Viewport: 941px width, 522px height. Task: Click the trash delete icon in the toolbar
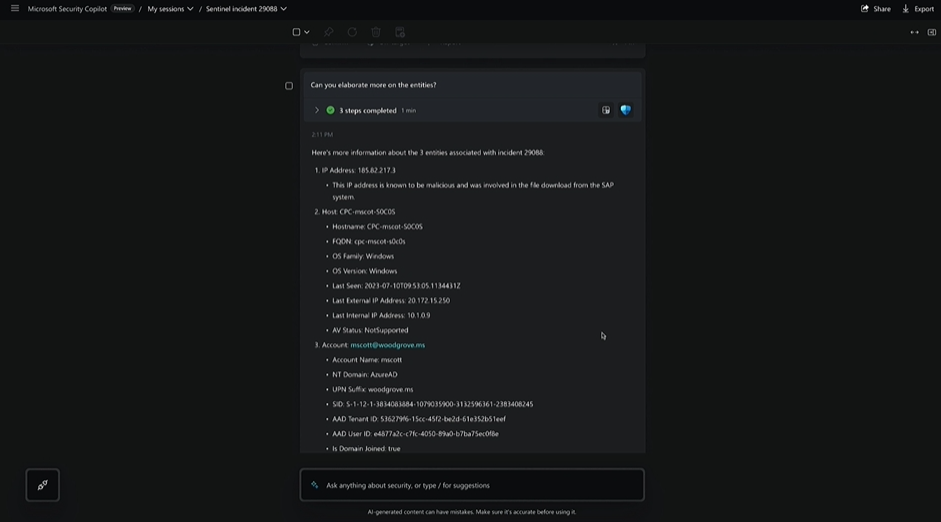[376, 32]
